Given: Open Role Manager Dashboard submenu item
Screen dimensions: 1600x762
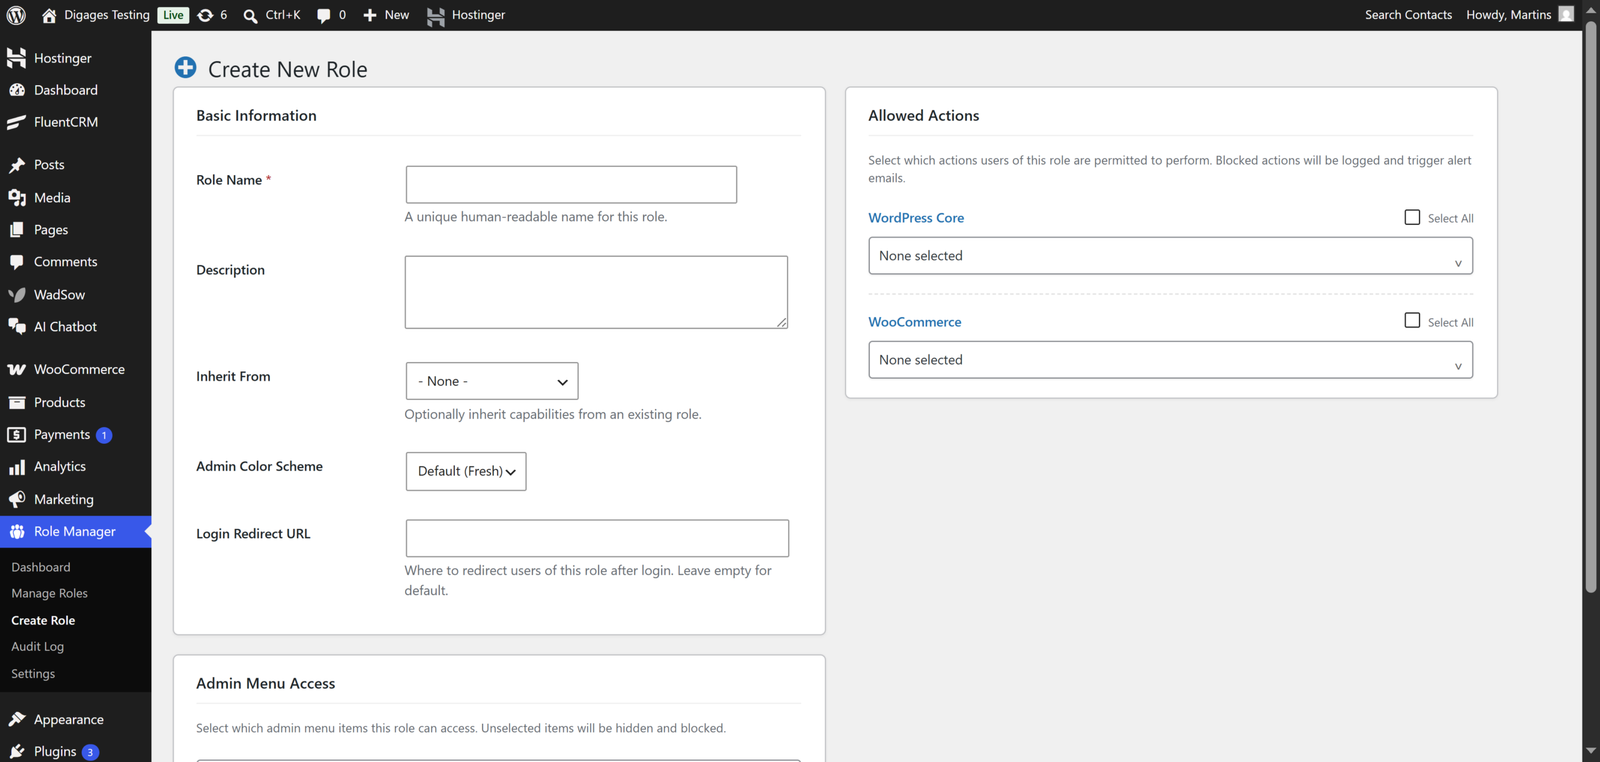Looking at the screenshot, I should click(x=41, y=567).
